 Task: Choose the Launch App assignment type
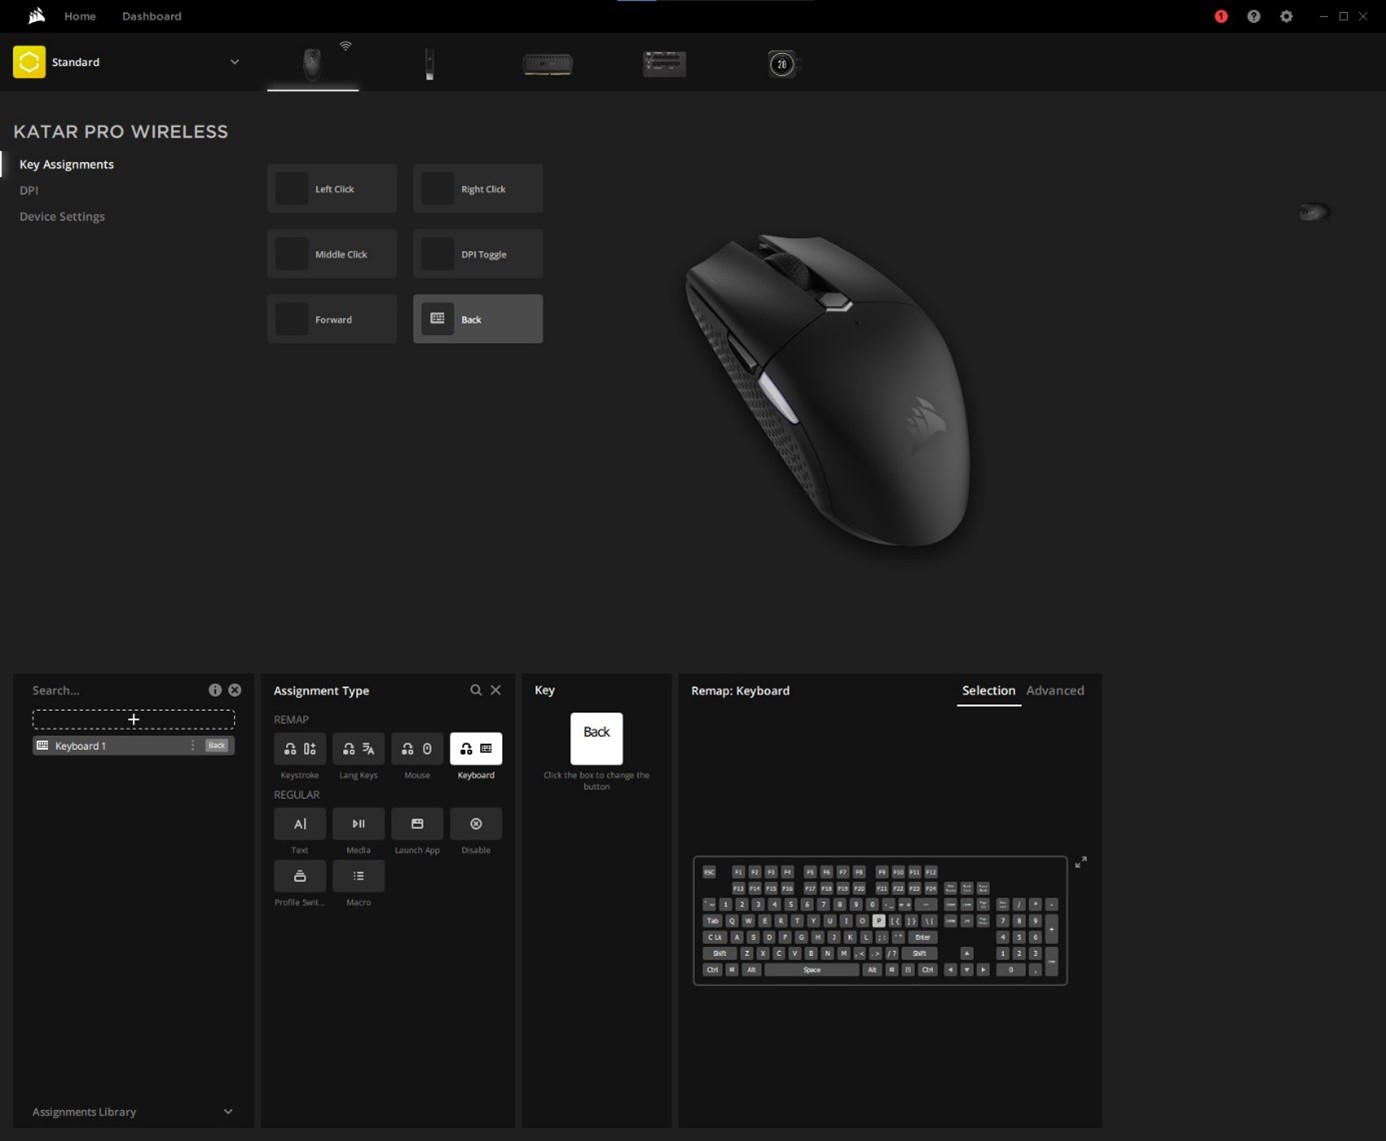416,823
